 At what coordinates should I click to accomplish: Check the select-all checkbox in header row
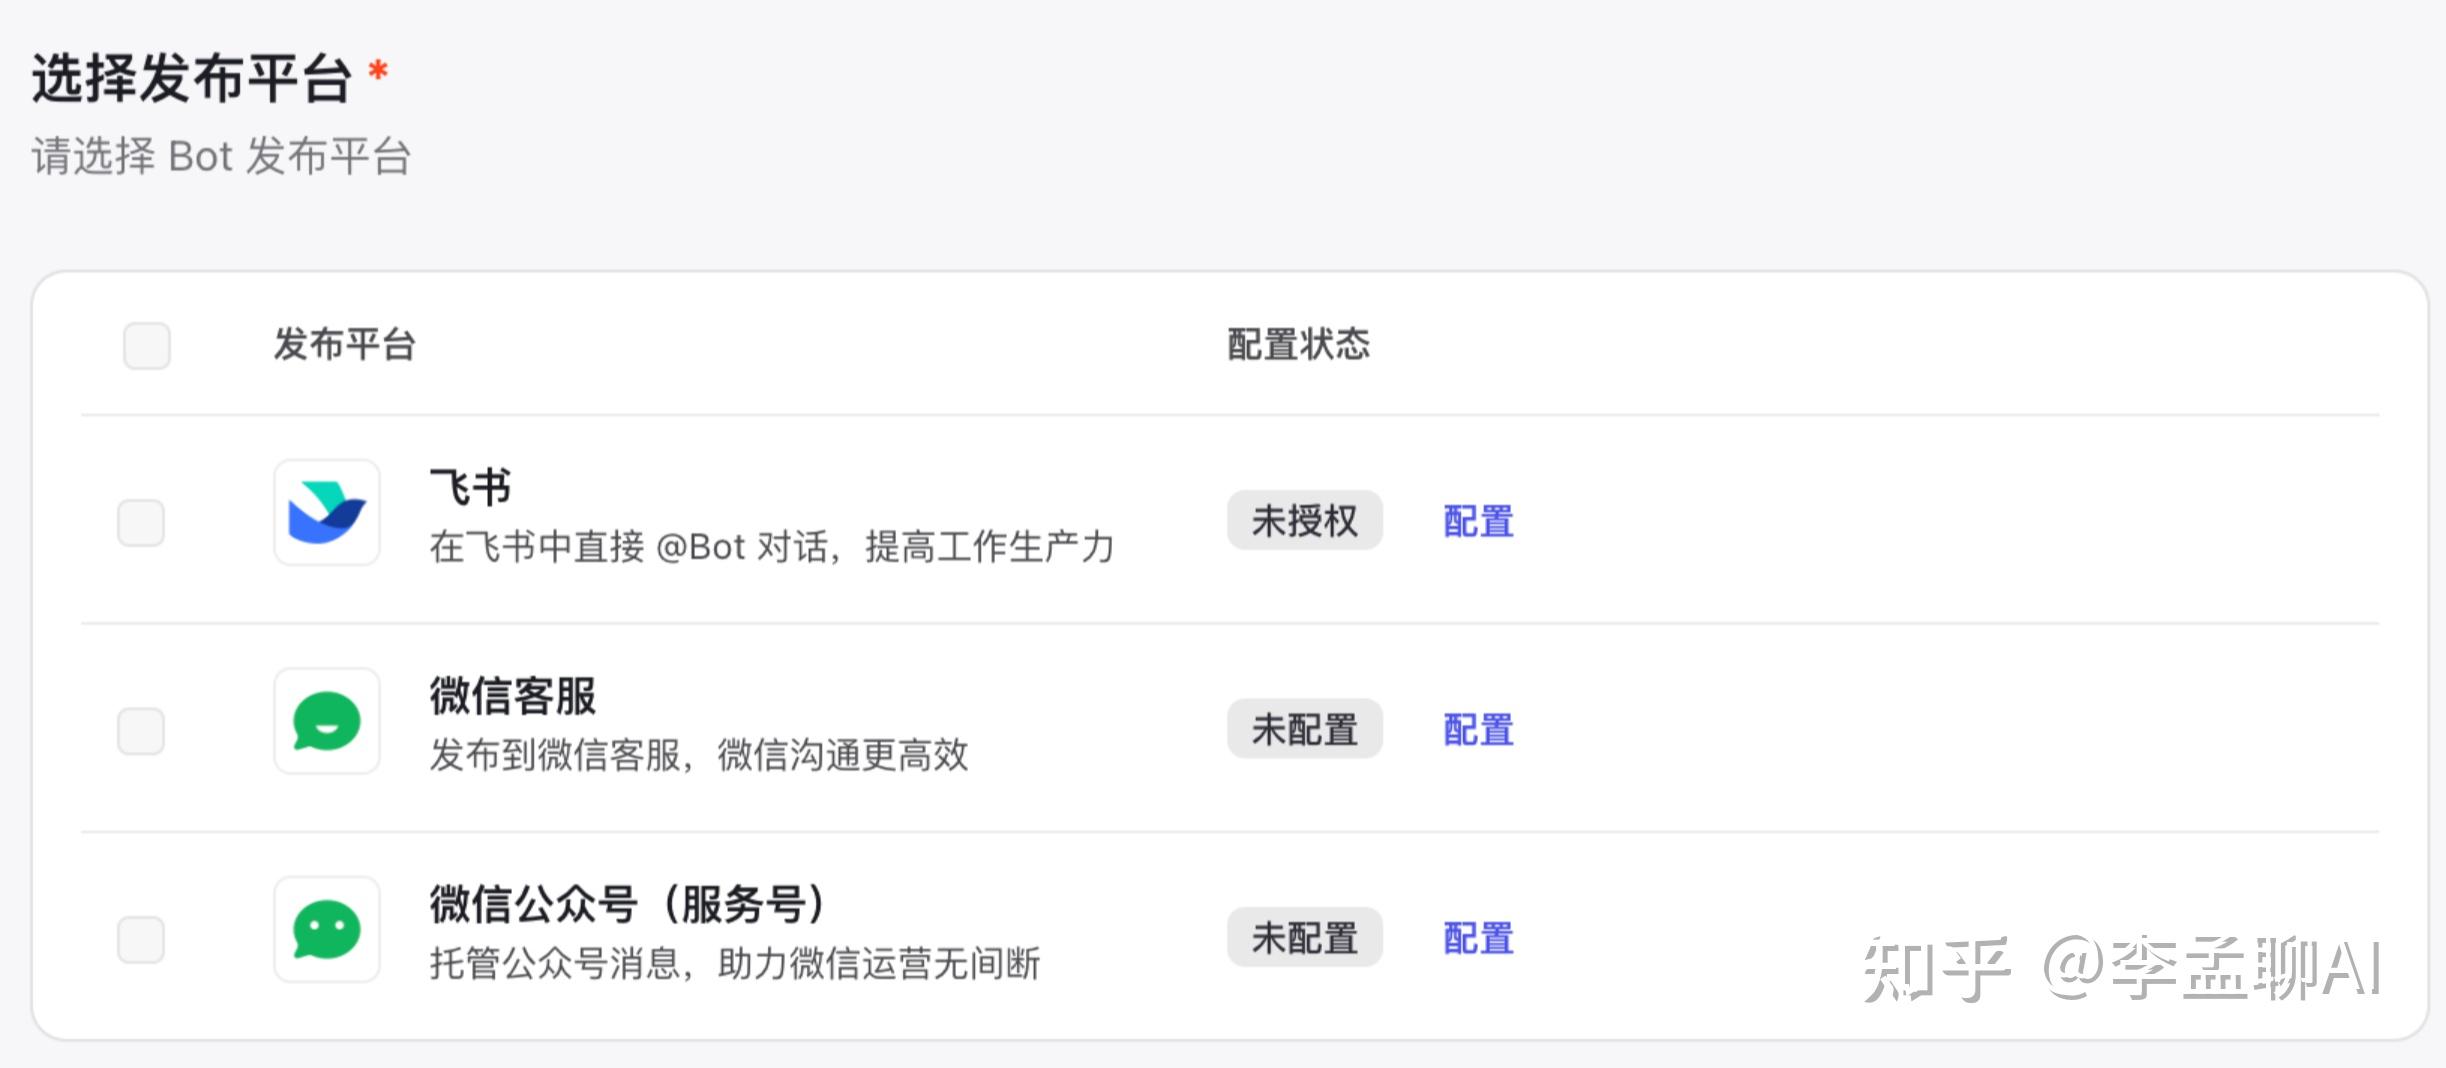[146, 346]
